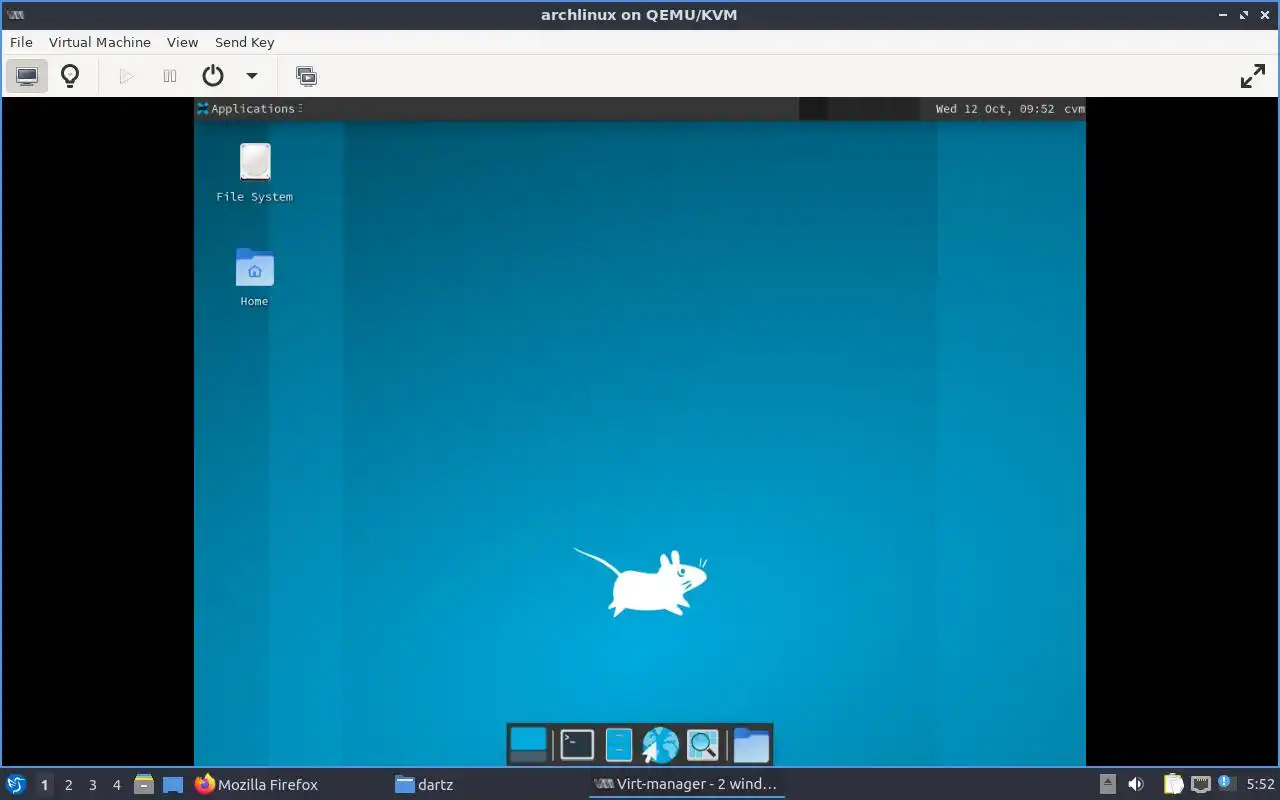Click the network connection tray icon
Image resolution: width=1280 pixels, height=800 pixels.
coord(1200,784)
